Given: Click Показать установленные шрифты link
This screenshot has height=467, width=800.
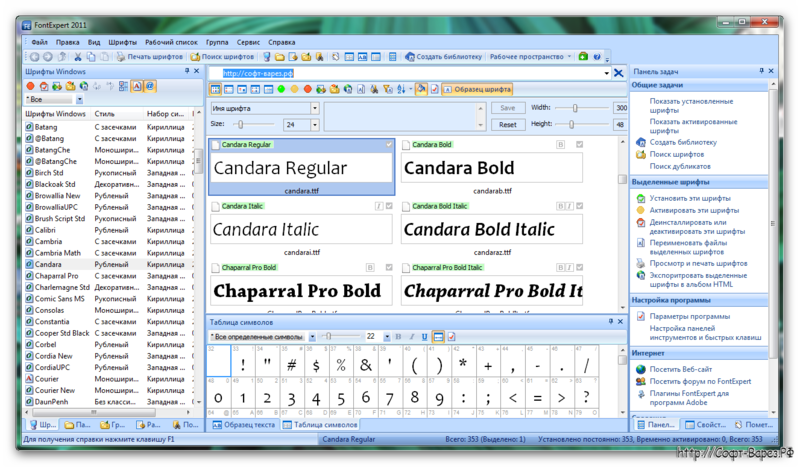Looking at the screenshot, I should click(691, 106).
